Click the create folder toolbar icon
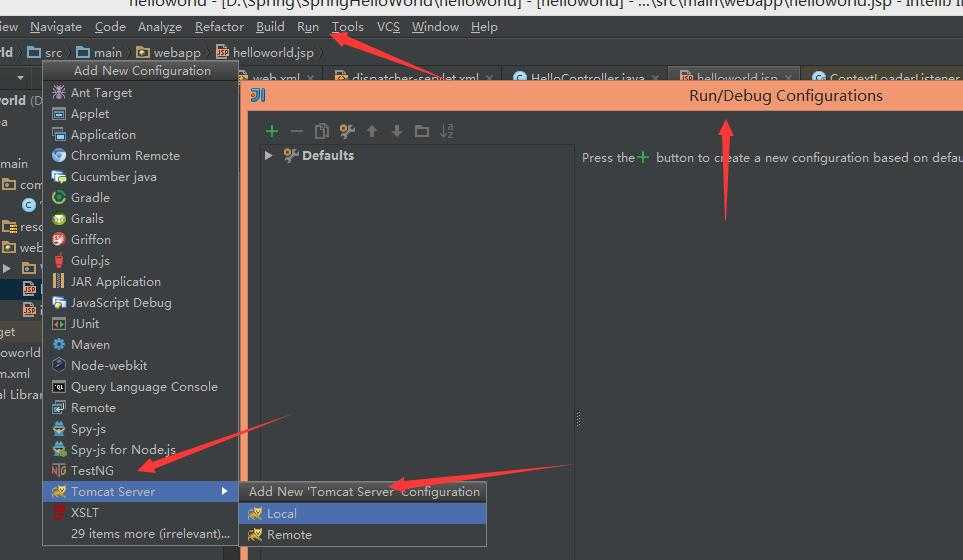The image size is (963, 560). [422, 131]
